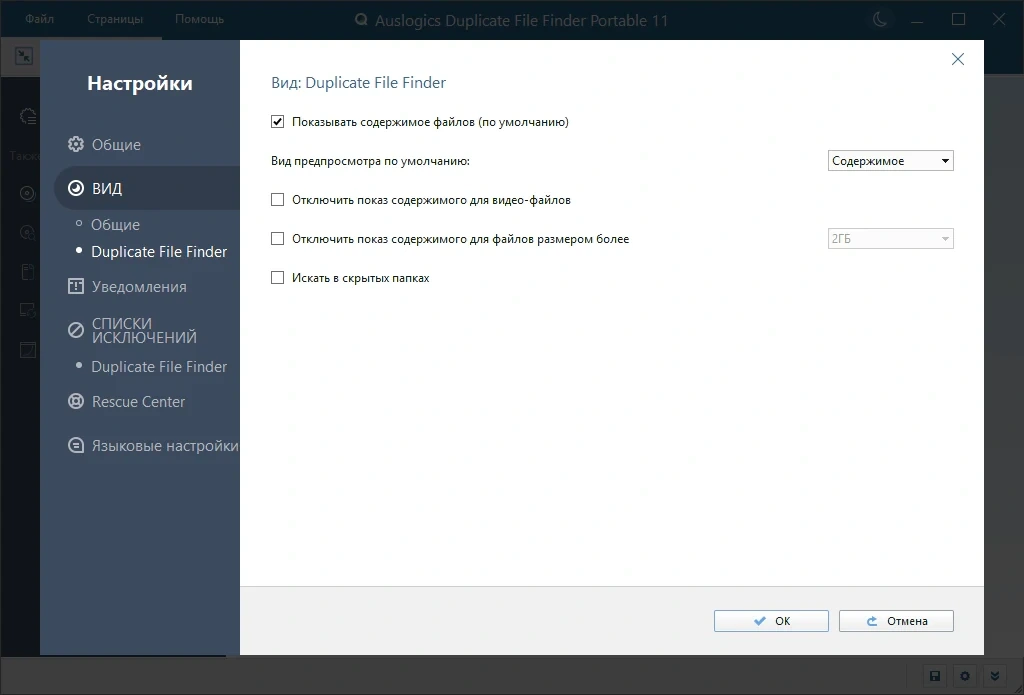Toggle dark mode moon icon in title bar
Screen dimensions: 1024x695
coord(880,20)
